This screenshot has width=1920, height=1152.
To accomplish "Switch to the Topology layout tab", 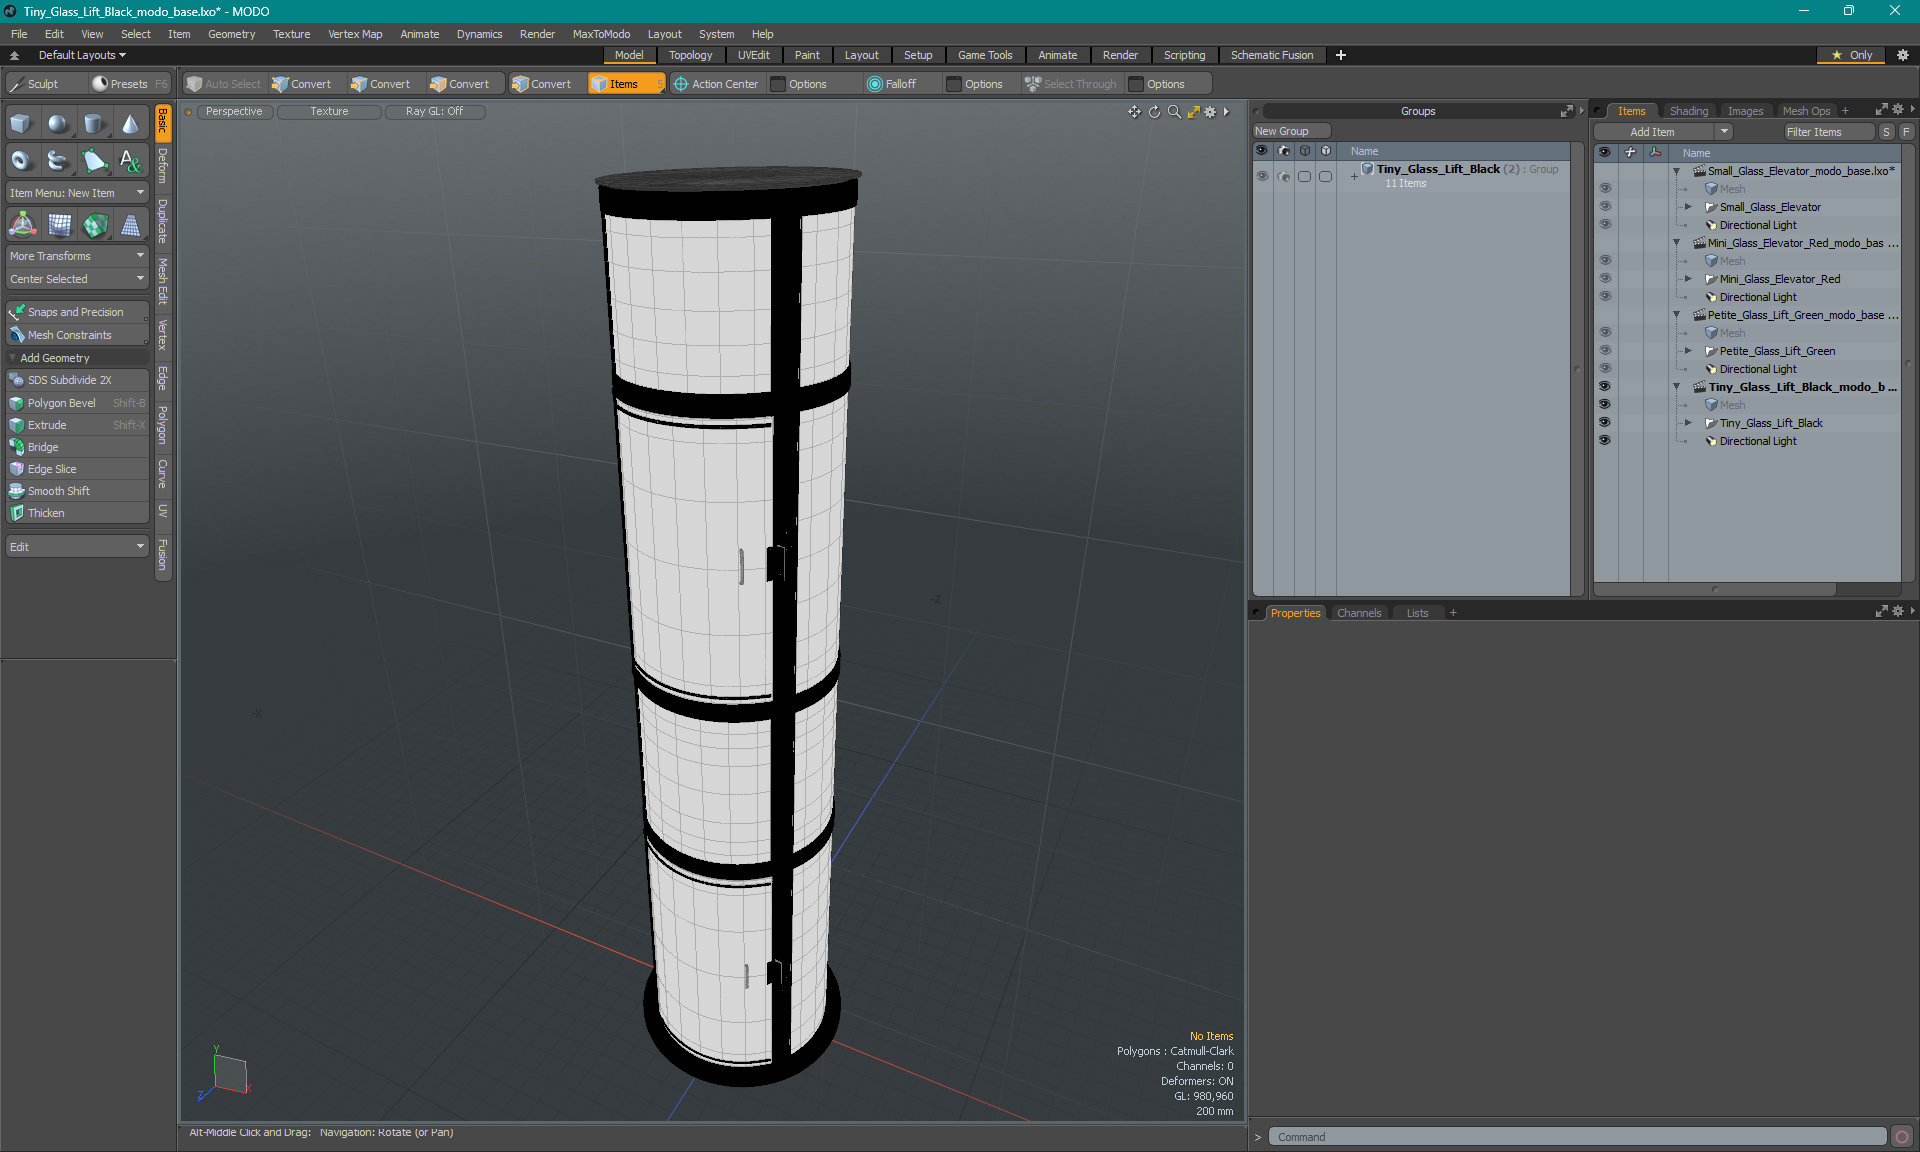I will point(691,55).
